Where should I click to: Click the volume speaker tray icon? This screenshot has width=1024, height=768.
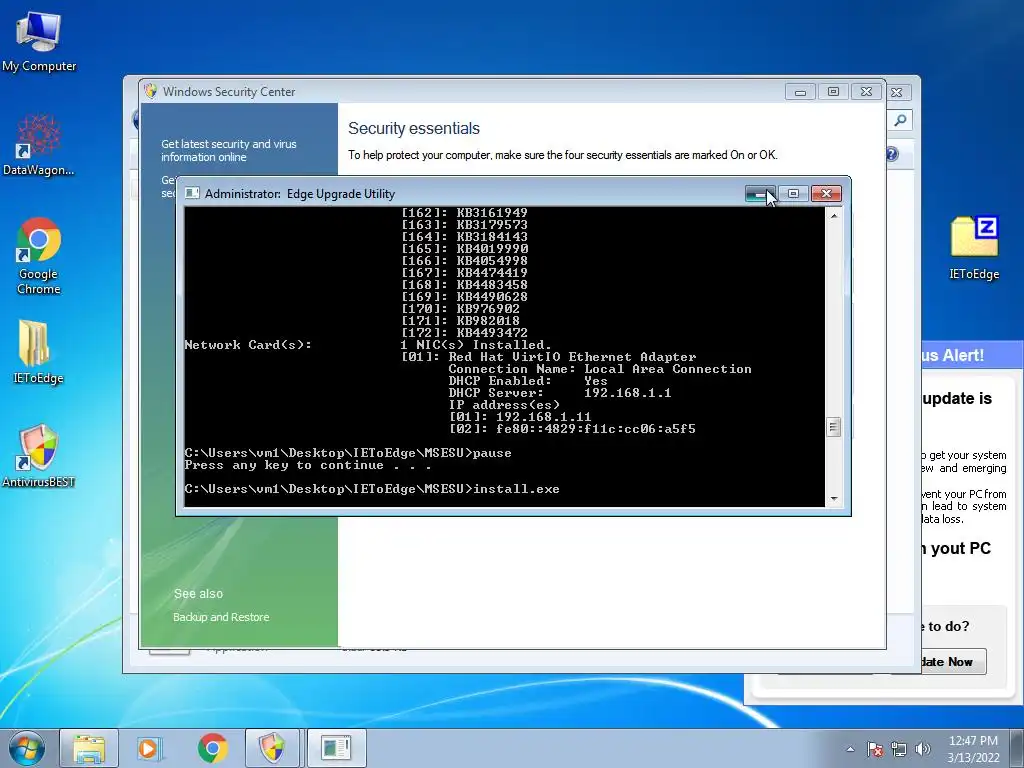[923, 749]
